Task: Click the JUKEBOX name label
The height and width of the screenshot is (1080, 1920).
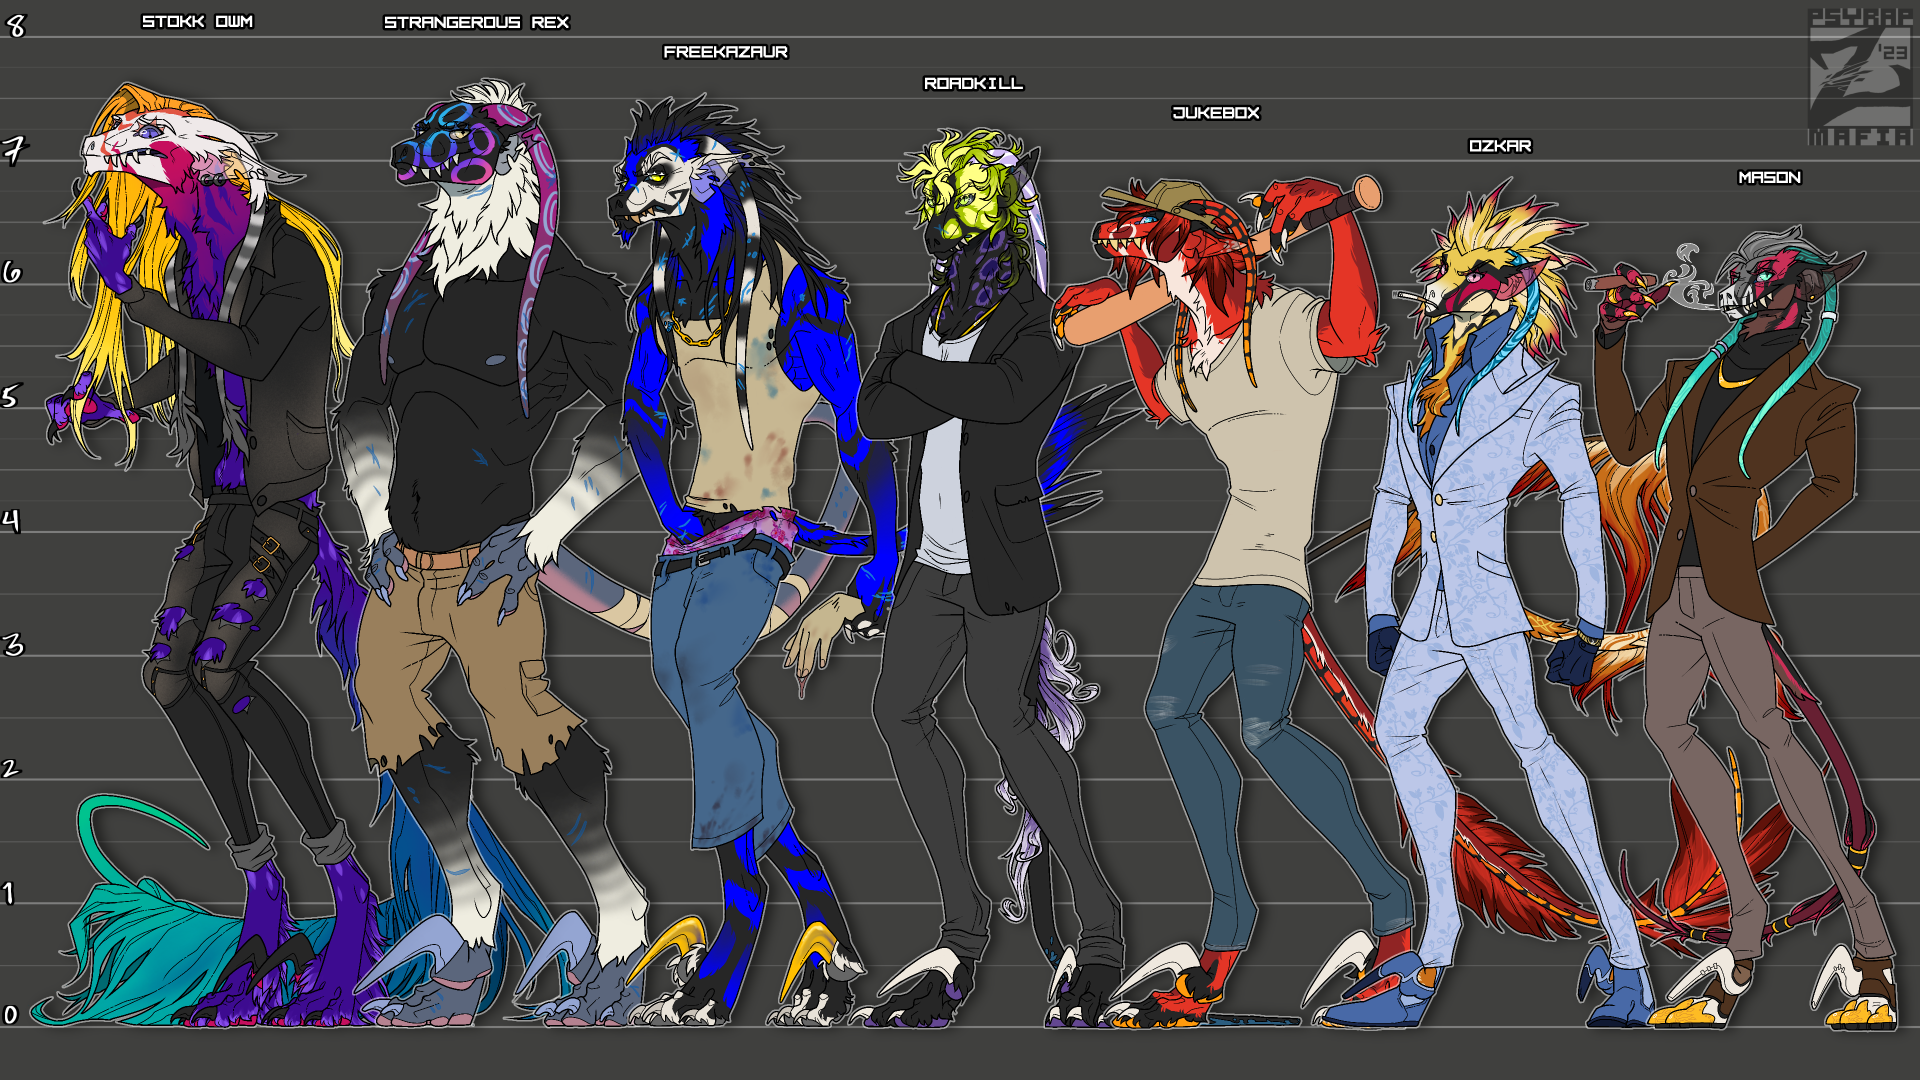Action: click(x=1215, y=113)
